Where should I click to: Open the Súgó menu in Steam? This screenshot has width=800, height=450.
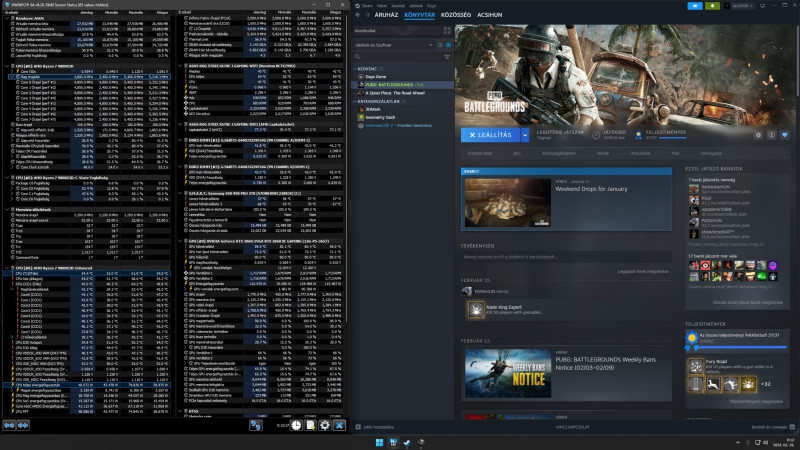(431, 6)
